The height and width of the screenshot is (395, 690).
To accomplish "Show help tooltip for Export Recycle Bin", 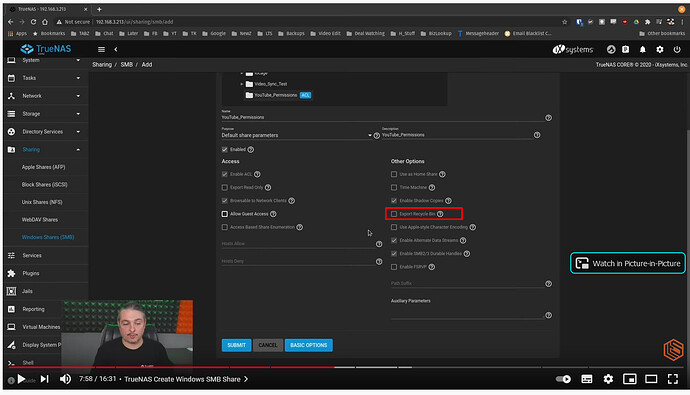I will (440, 214).
